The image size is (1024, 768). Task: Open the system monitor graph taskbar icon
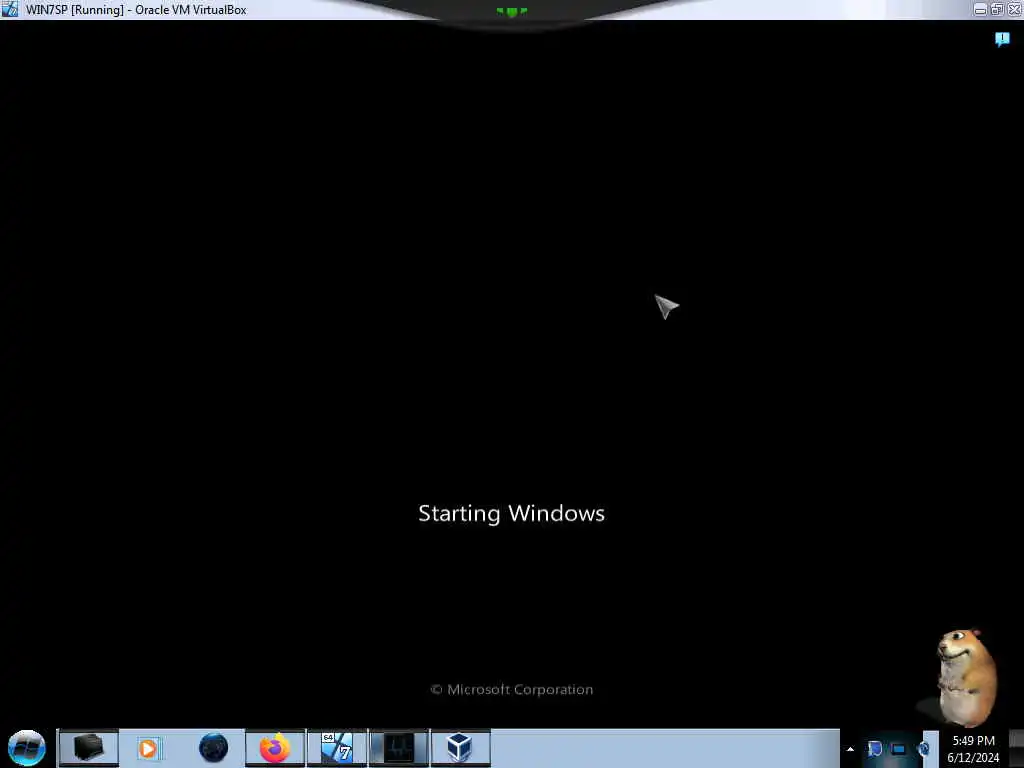click(x=399, y=748)
